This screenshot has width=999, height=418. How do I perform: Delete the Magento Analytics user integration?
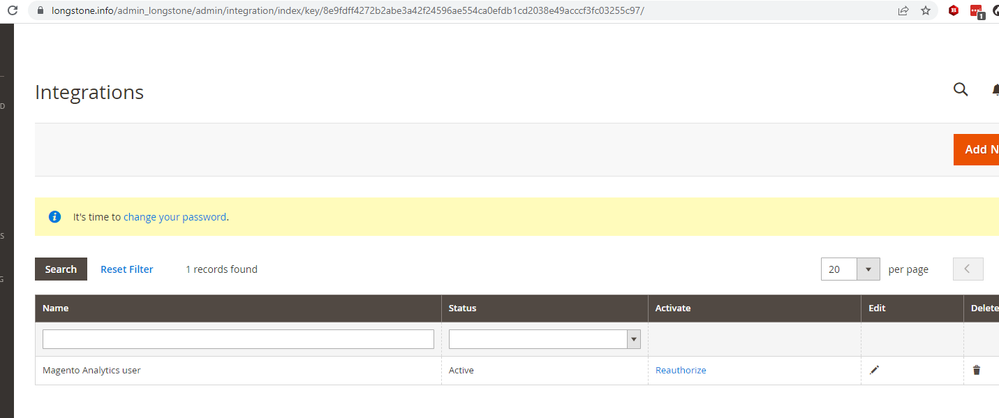pyautogui.click(x=977, y=370)
